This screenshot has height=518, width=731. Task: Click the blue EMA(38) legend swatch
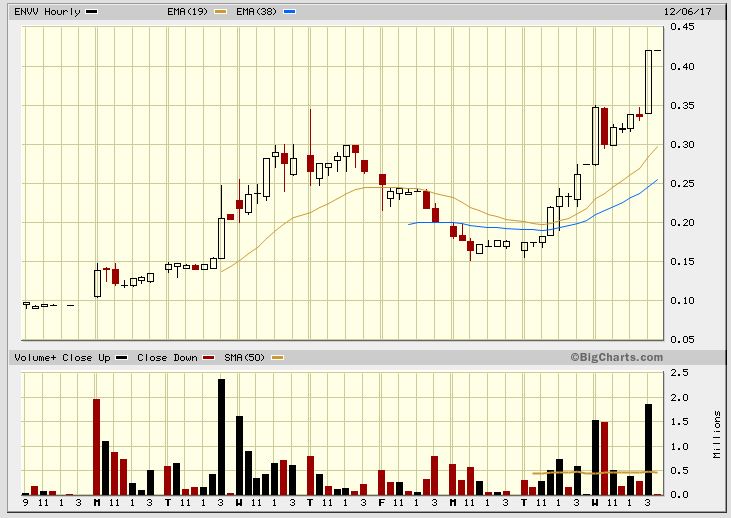point(289,12)
